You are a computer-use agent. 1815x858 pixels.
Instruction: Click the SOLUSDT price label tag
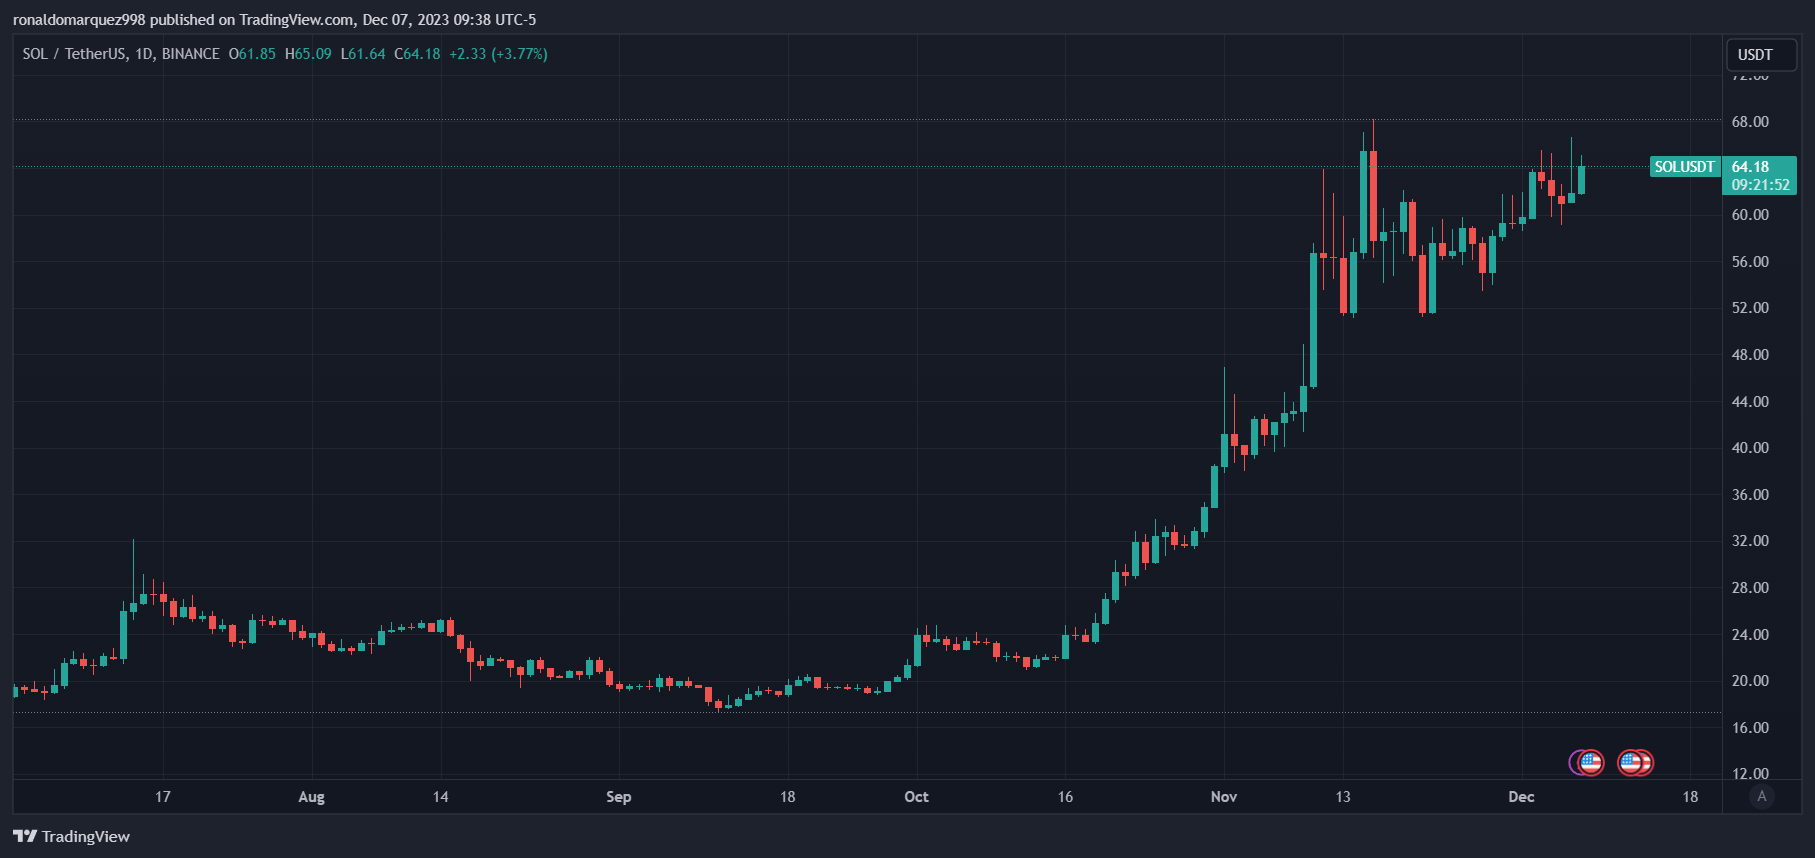coord(1685,167)
